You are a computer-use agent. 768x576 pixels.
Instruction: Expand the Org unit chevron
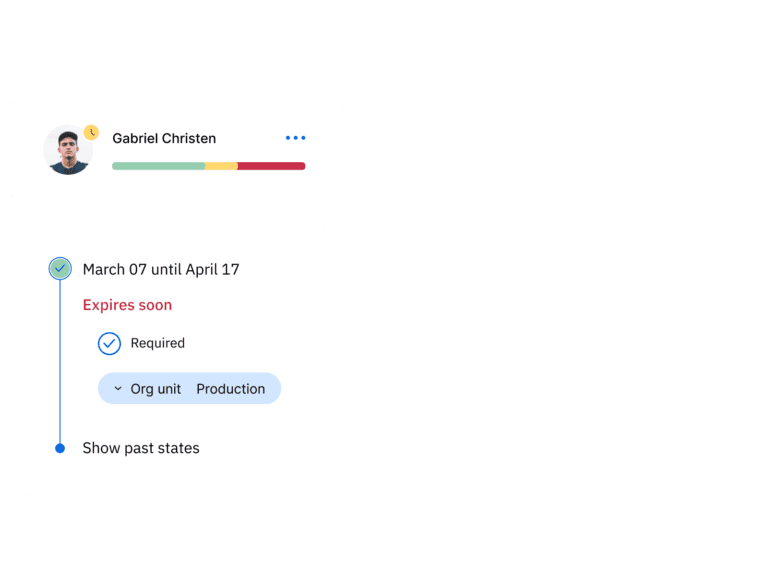[x=118, y=388]
